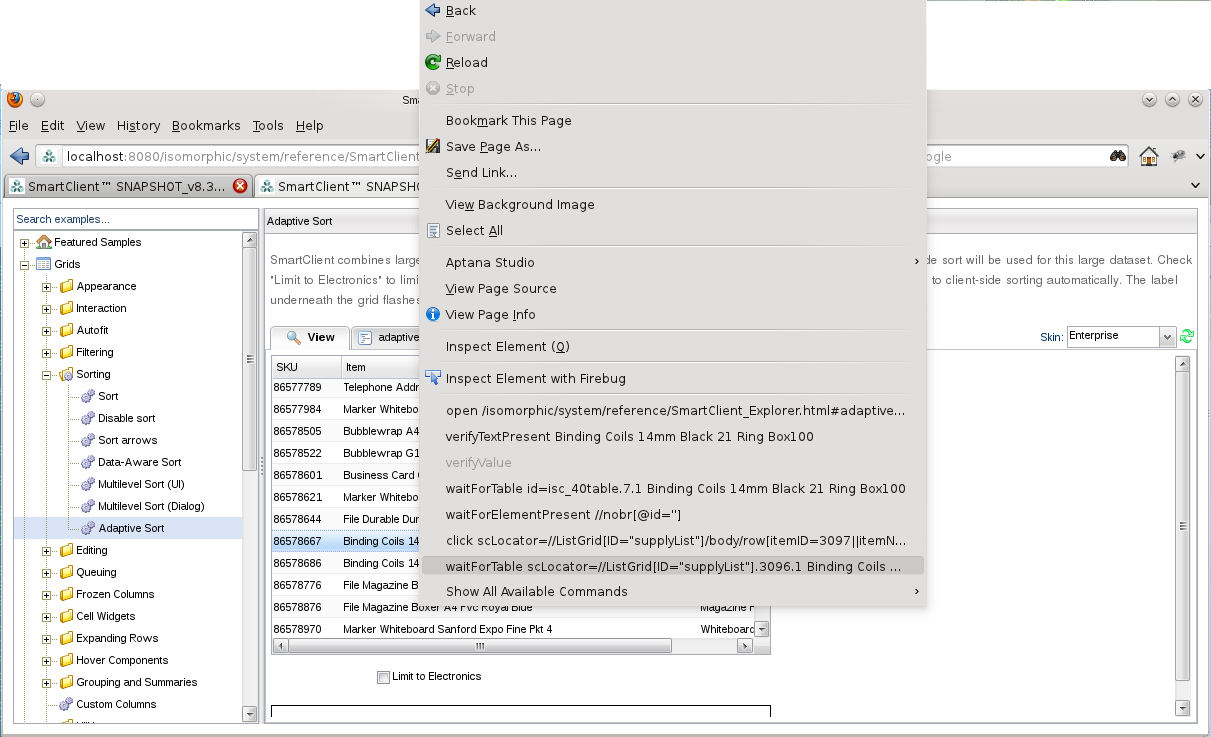Click the browser Back arrow toolbar icon
1211x737 pixels.
click(x=19, y=156)
